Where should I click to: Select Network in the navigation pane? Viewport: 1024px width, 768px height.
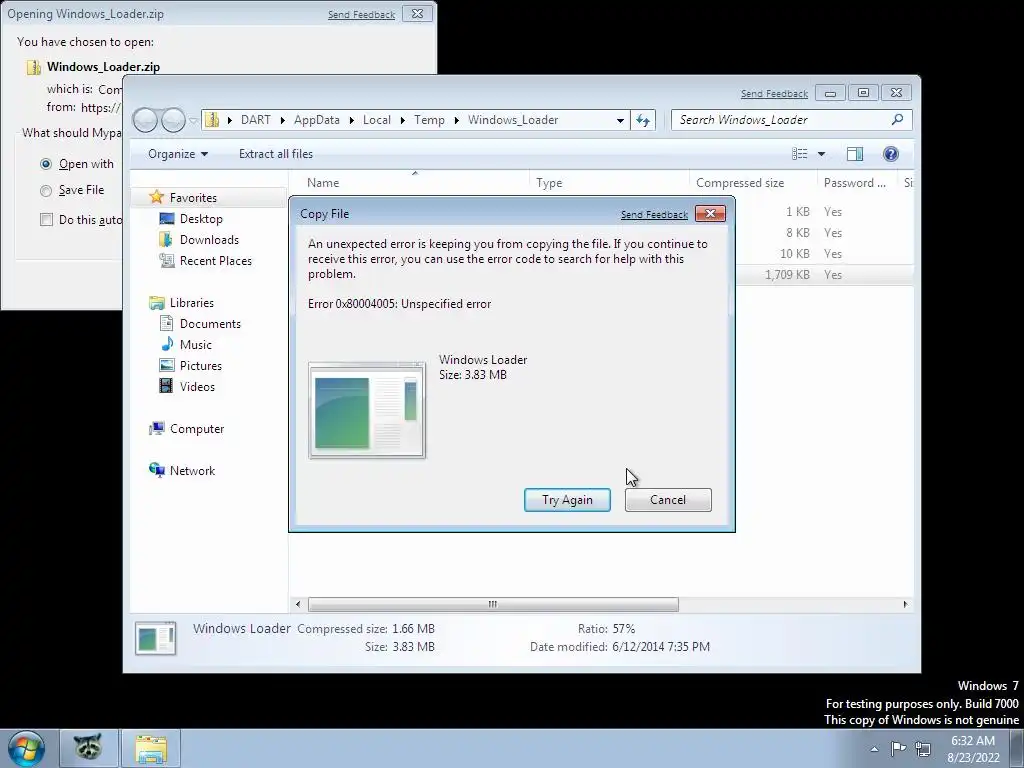pos(192,471)
